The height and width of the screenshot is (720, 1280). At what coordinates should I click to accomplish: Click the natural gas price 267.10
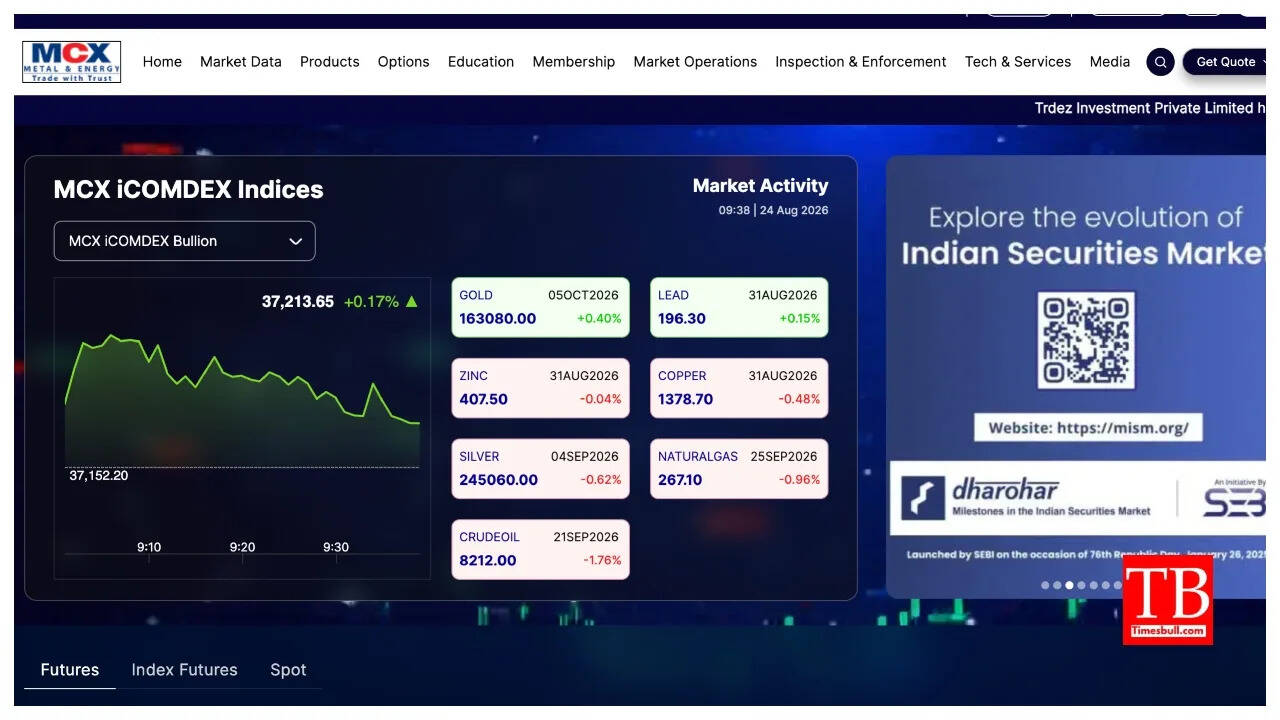click(x=680, y=480)
